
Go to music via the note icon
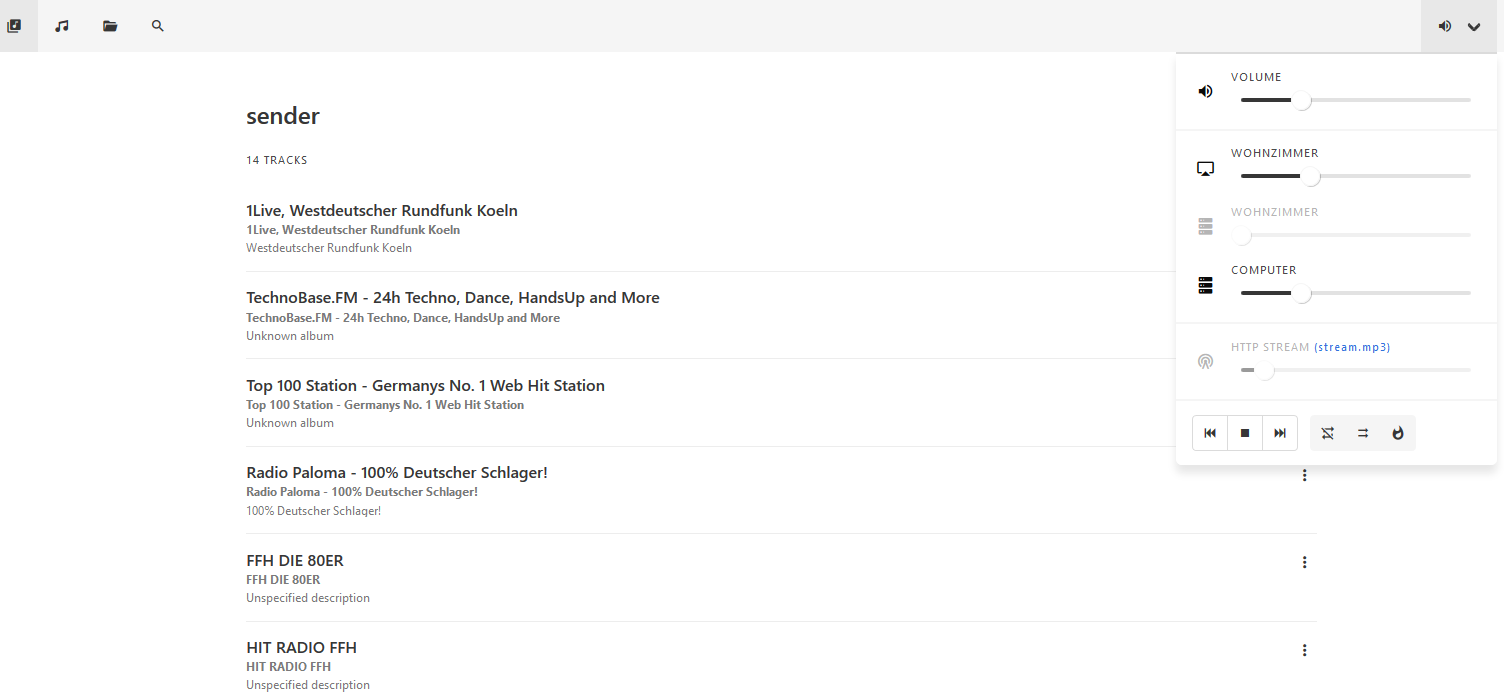point(62,26)
